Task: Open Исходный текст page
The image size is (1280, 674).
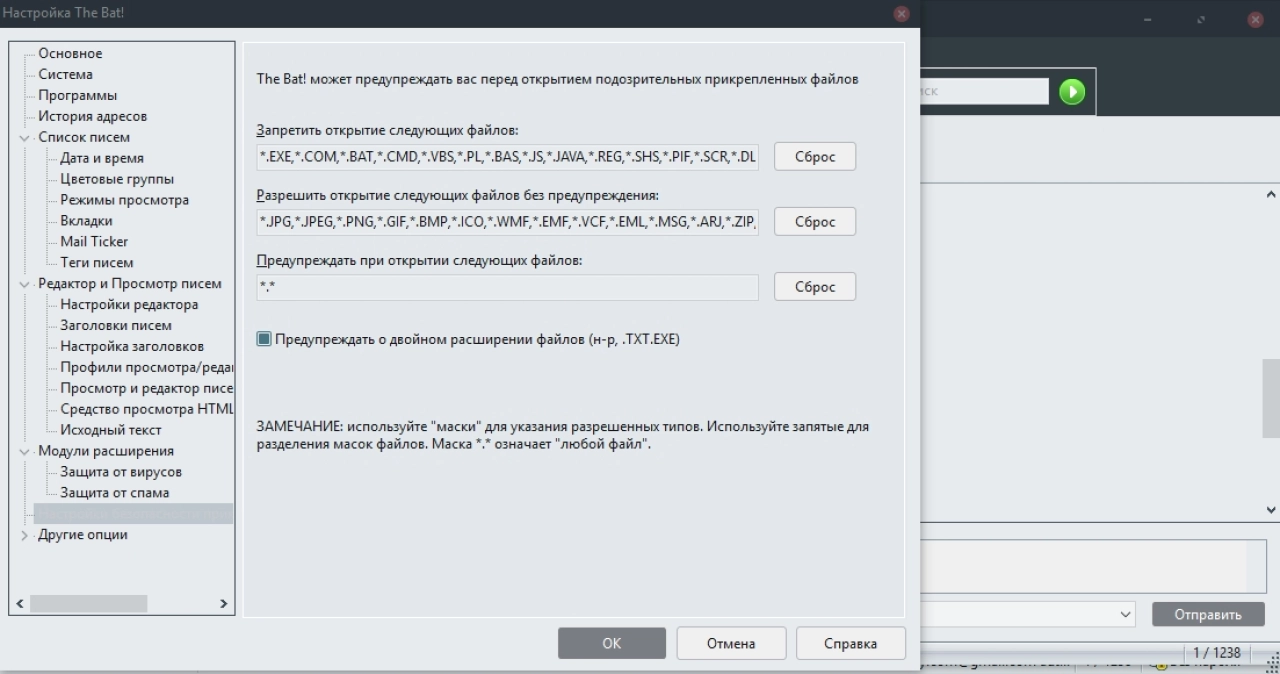Action: tap(110, 431)
